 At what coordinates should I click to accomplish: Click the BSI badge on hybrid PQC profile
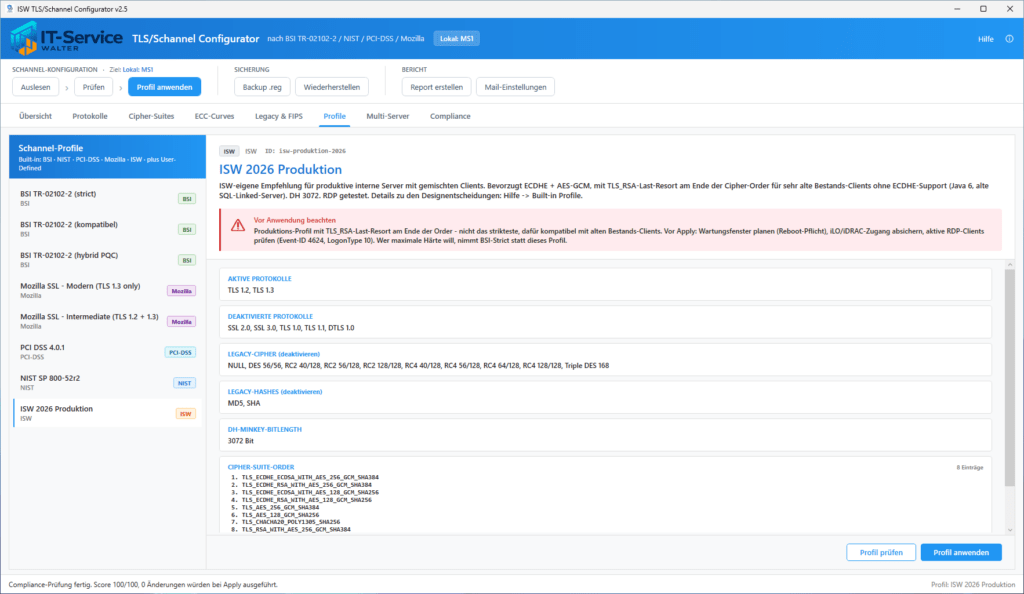coord(187,260)
